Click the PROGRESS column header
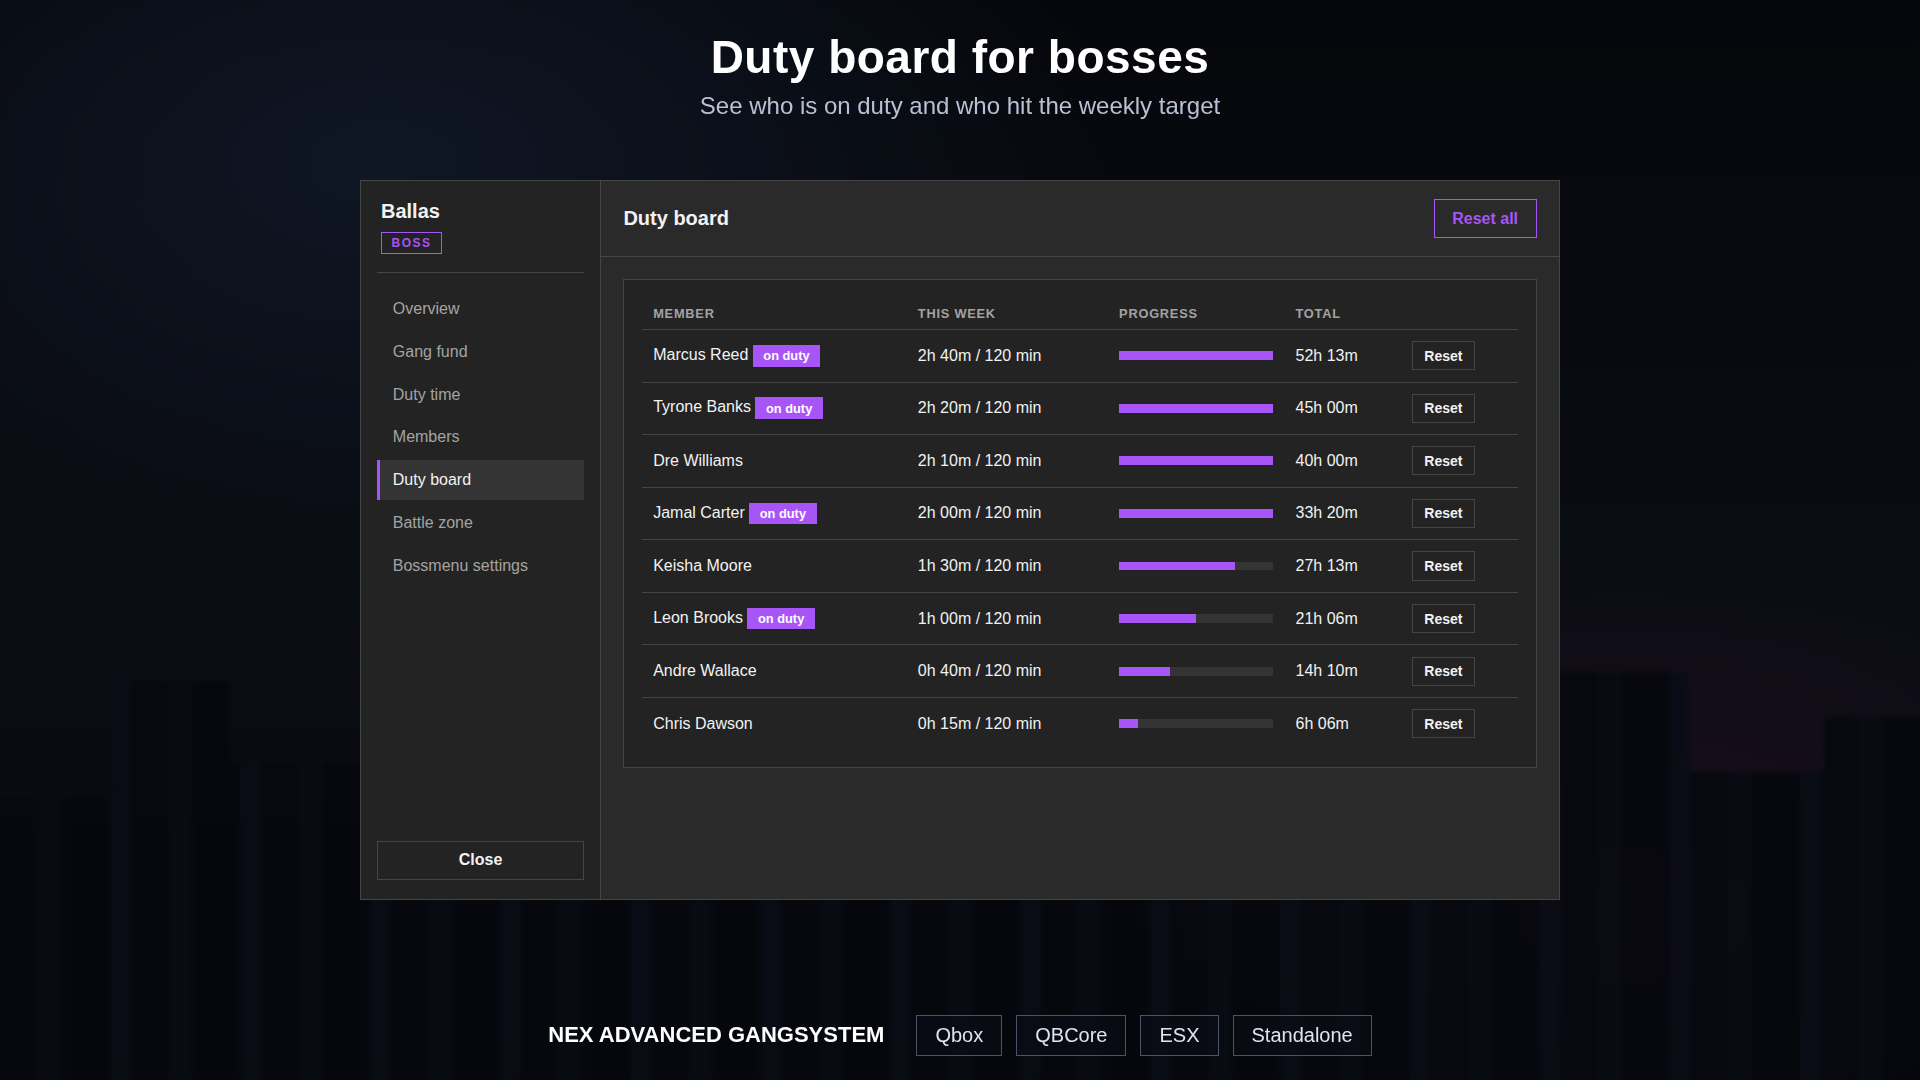This screenshot has height=1080, width=1920. click(1158, 314)
